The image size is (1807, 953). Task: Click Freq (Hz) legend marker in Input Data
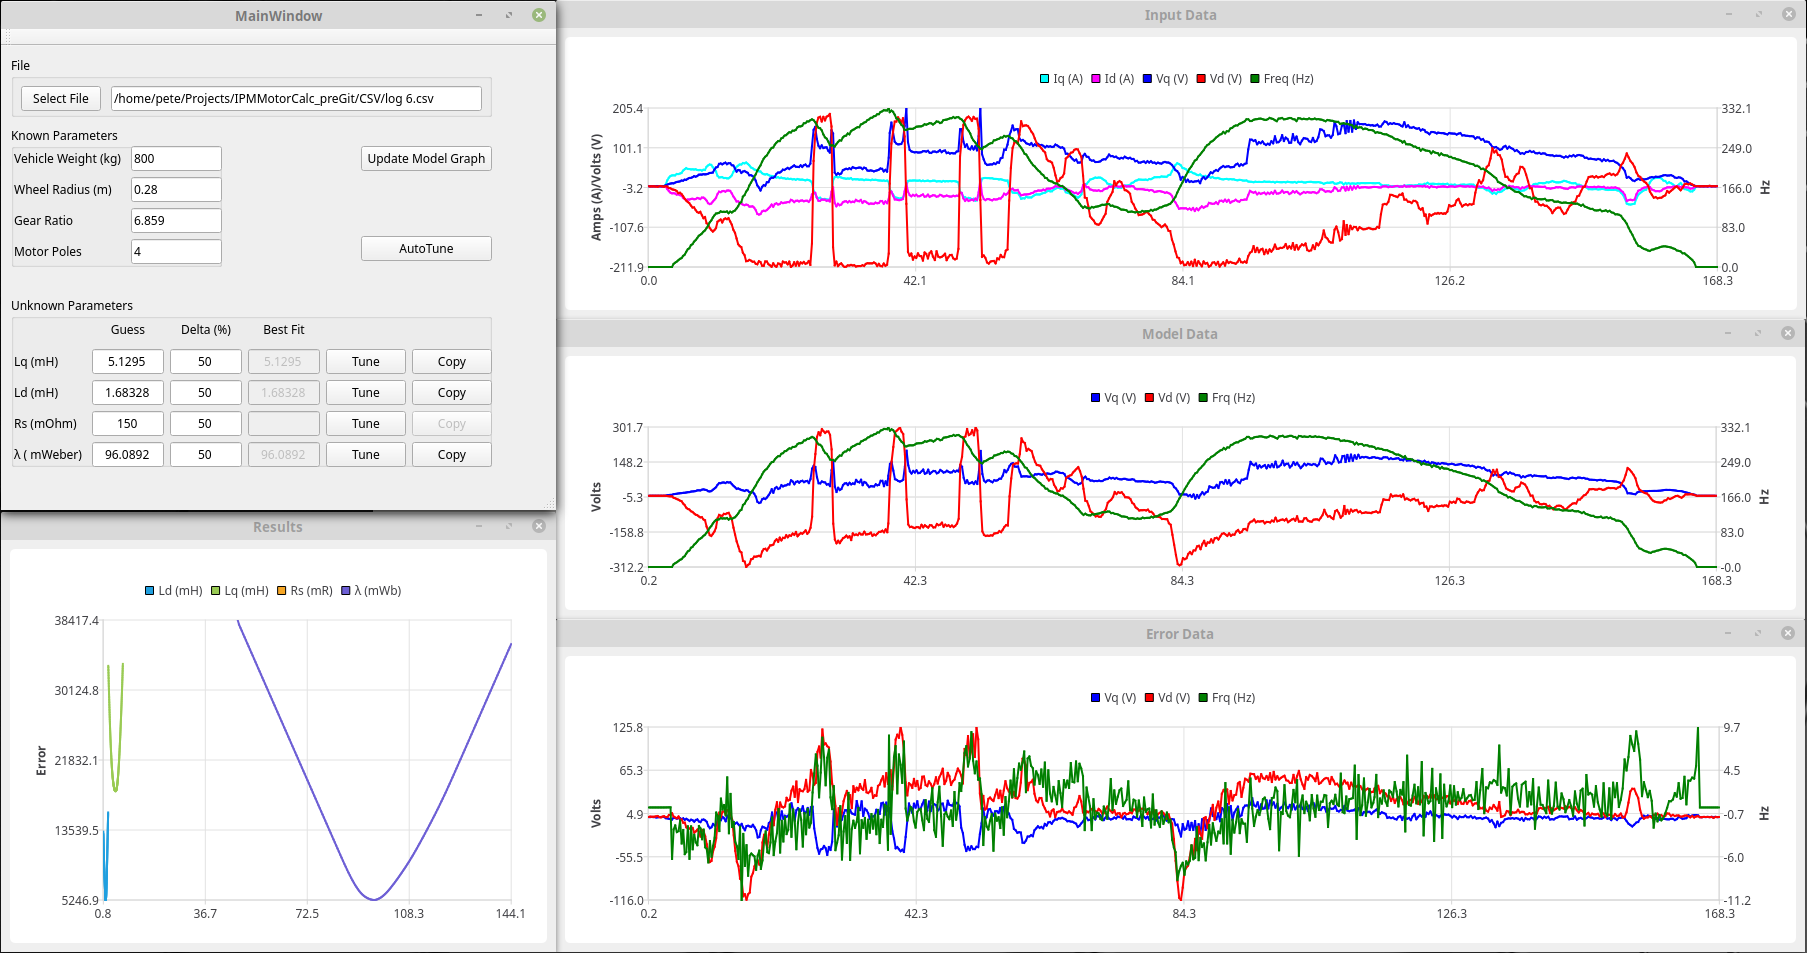[1255, 79]
